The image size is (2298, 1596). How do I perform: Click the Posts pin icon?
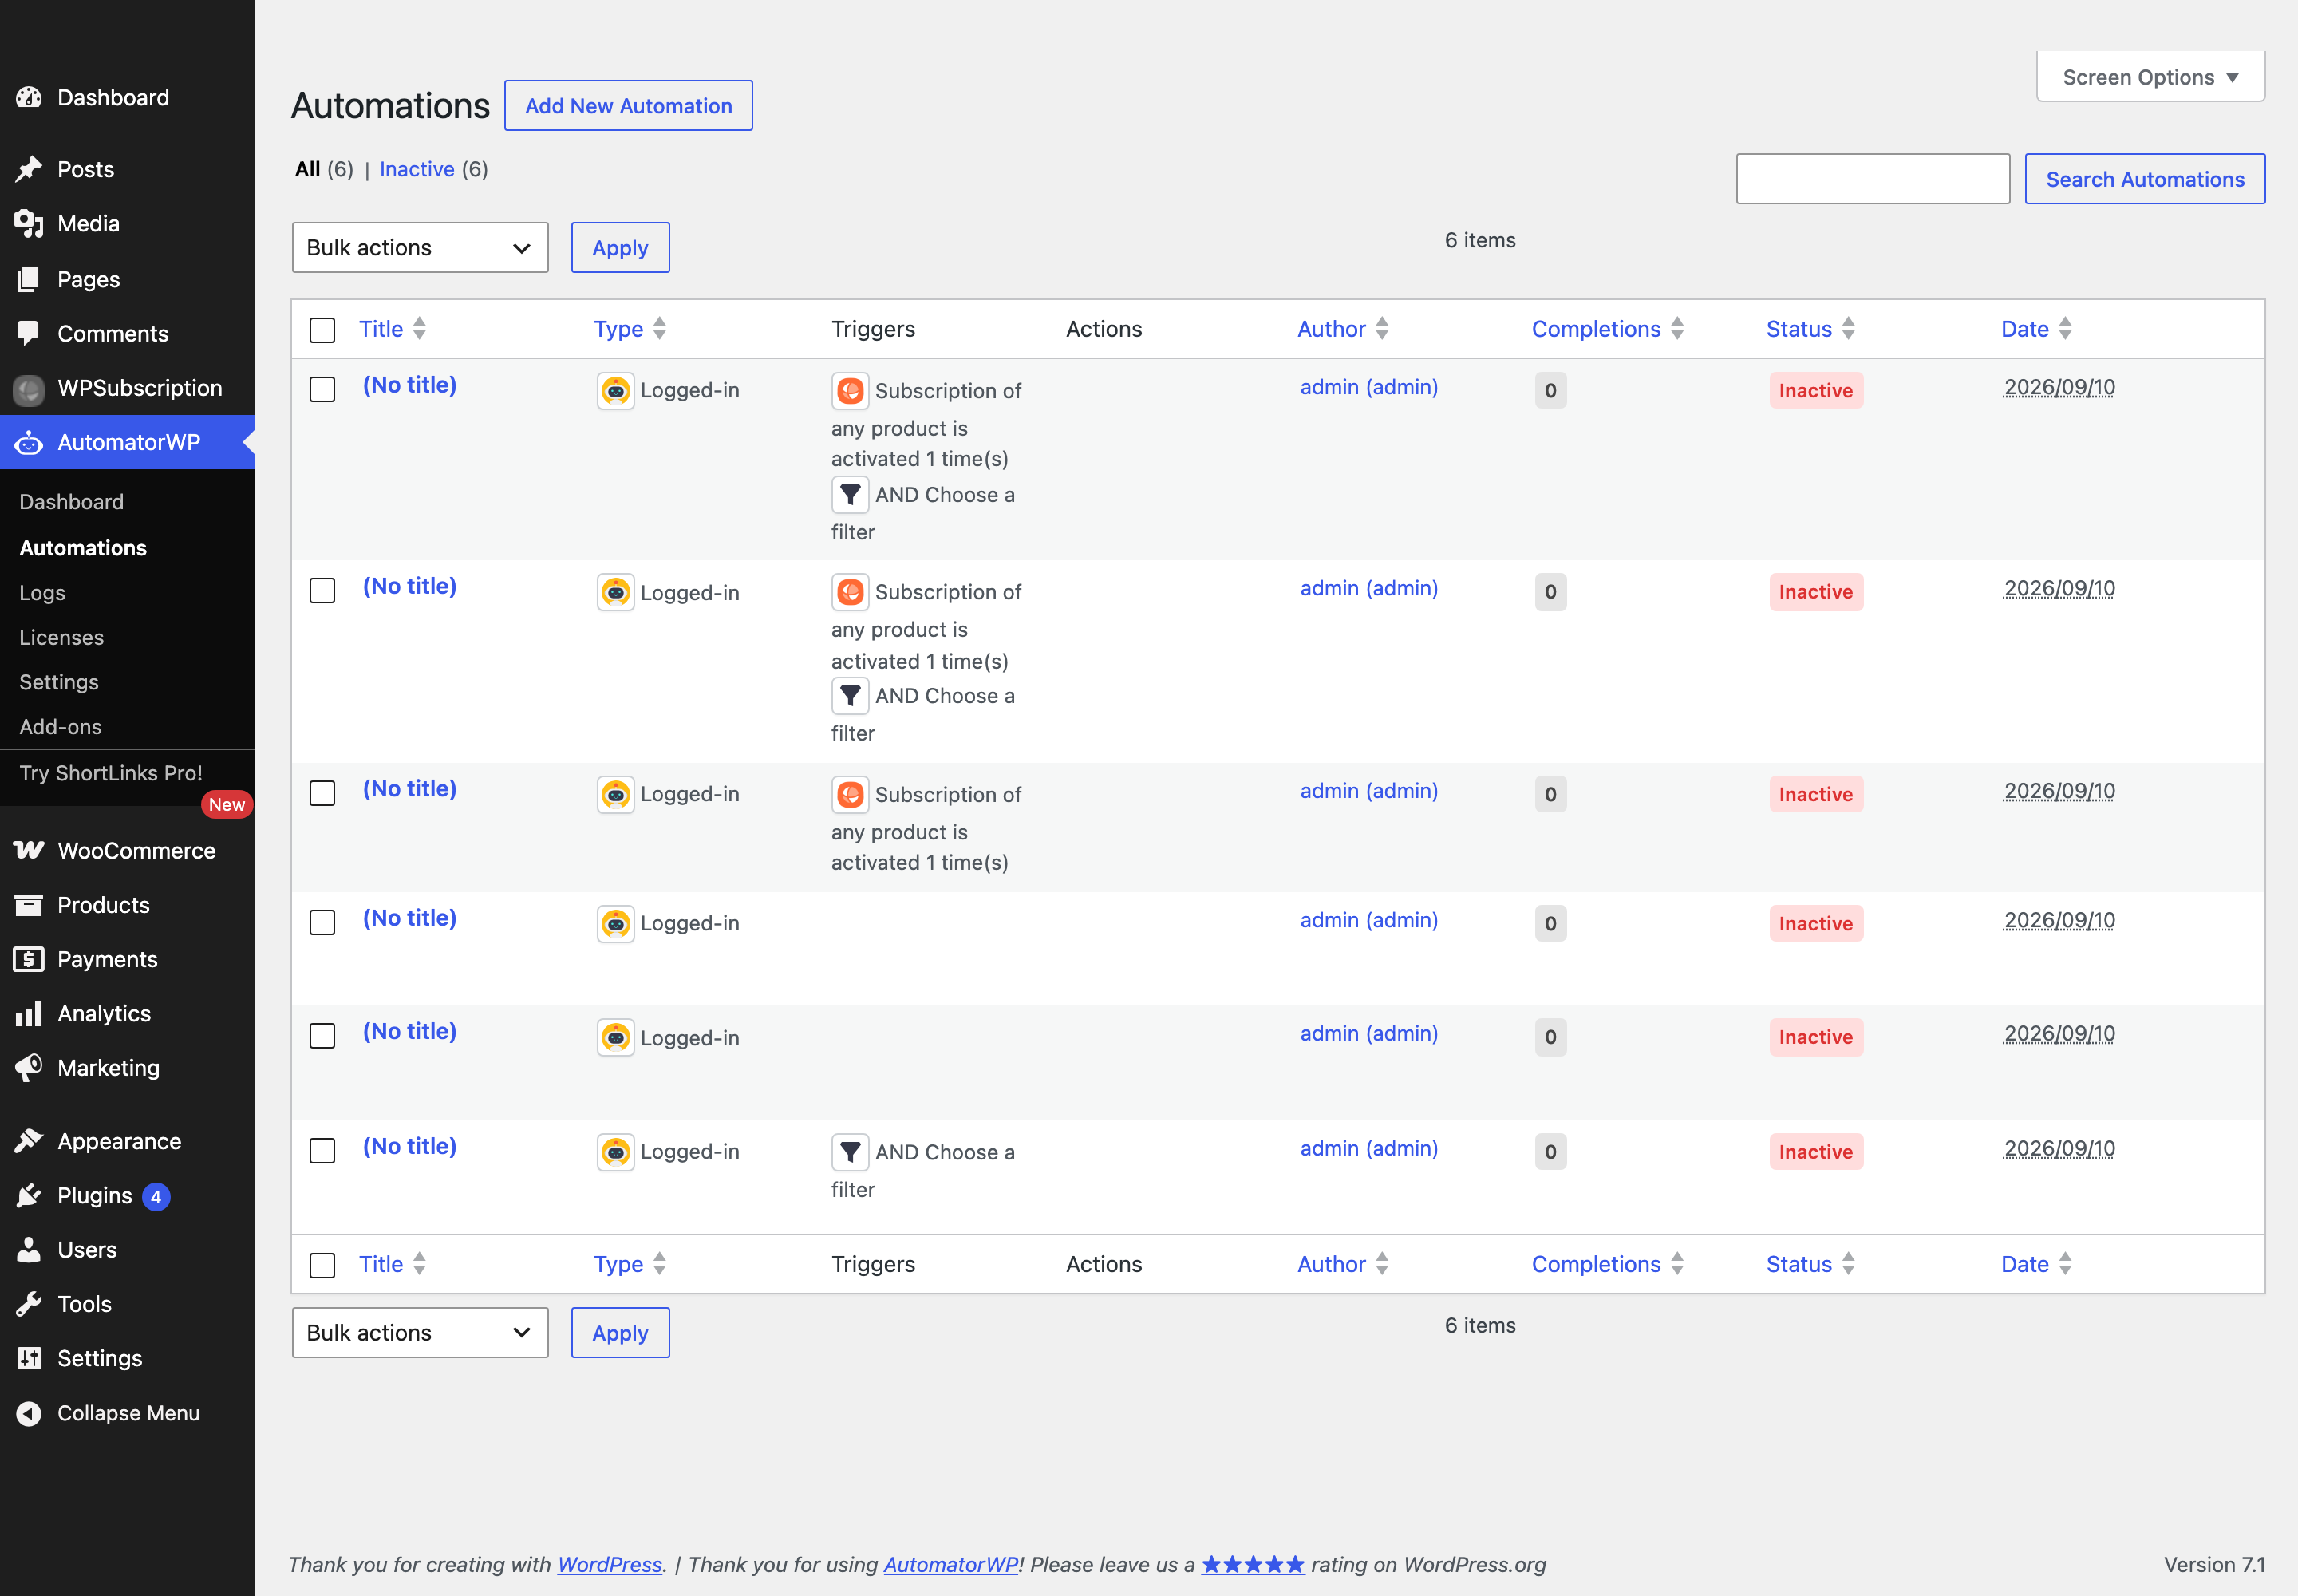click(x=29, y=169)
